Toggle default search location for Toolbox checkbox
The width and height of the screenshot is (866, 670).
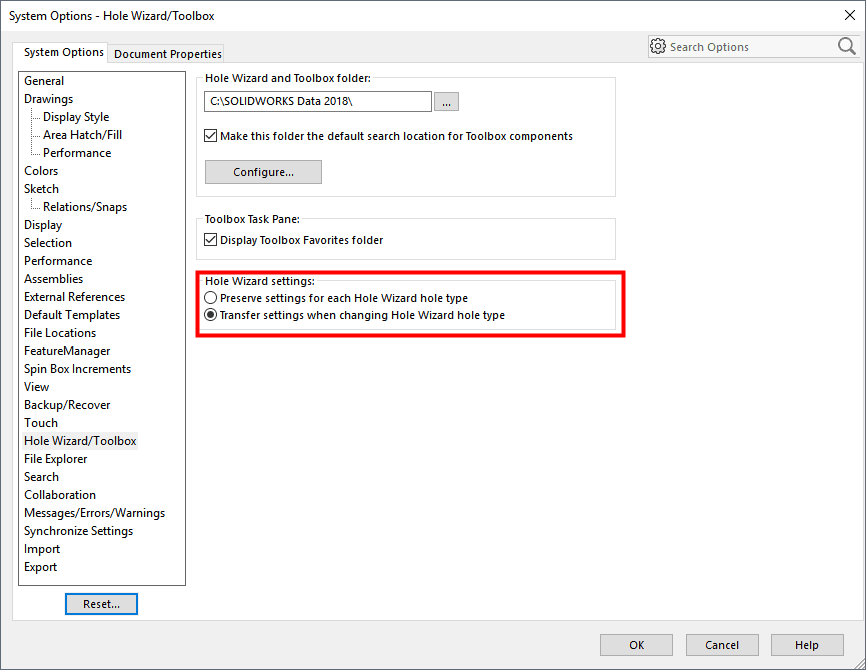click(210, 136)
